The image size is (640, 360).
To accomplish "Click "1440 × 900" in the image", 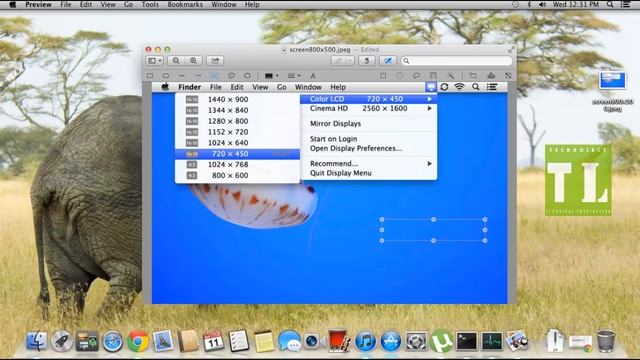I will [228, 99].
